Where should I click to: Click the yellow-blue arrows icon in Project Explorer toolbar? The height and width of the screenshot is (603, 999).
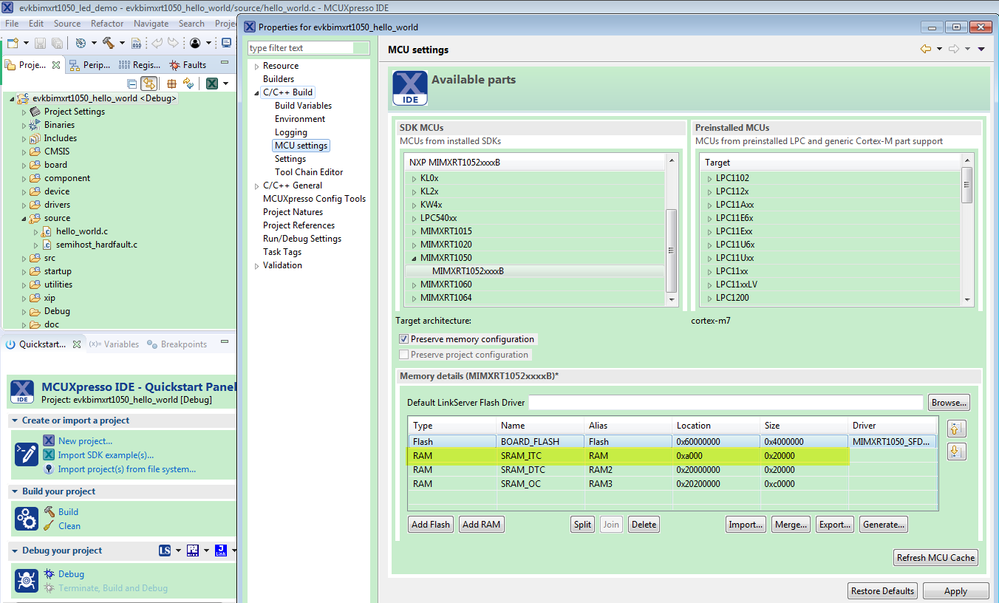tap(188, 84)
